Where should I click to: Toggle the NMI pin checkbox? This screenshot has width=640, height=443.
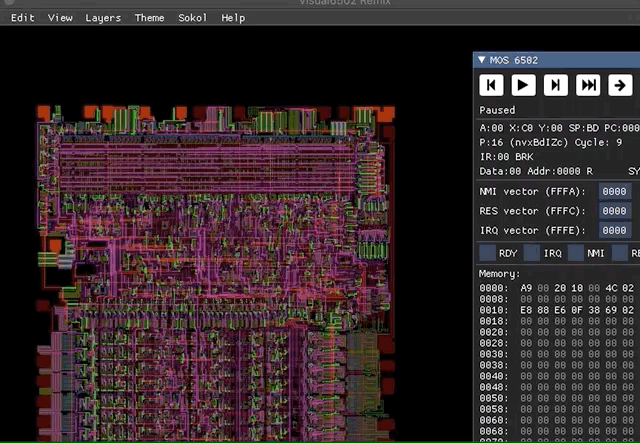pos(576,253)
